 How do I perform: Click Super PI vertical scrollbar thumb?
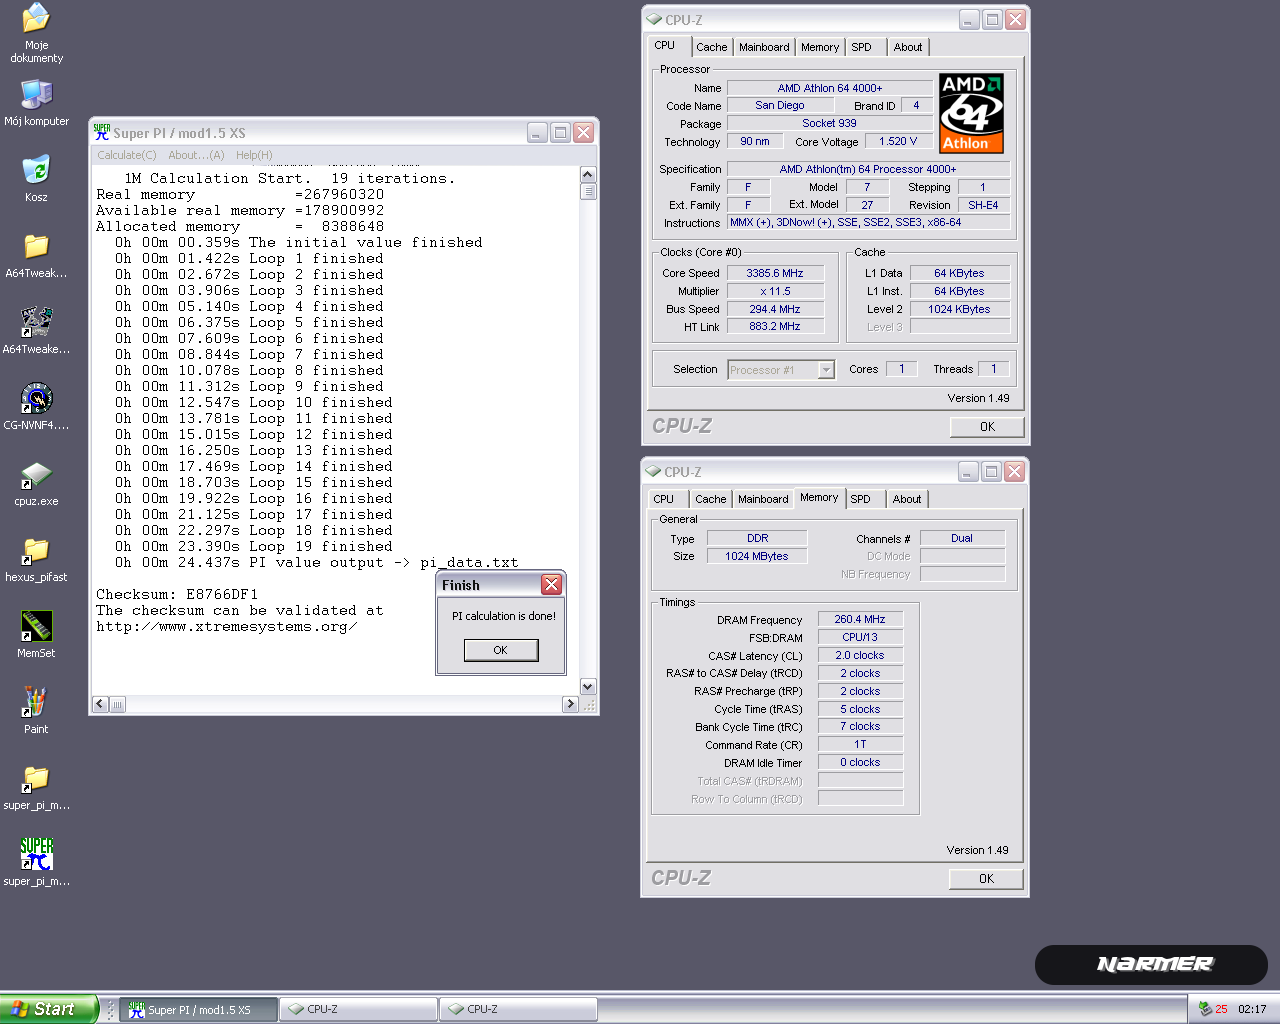(x=588, y=191)
